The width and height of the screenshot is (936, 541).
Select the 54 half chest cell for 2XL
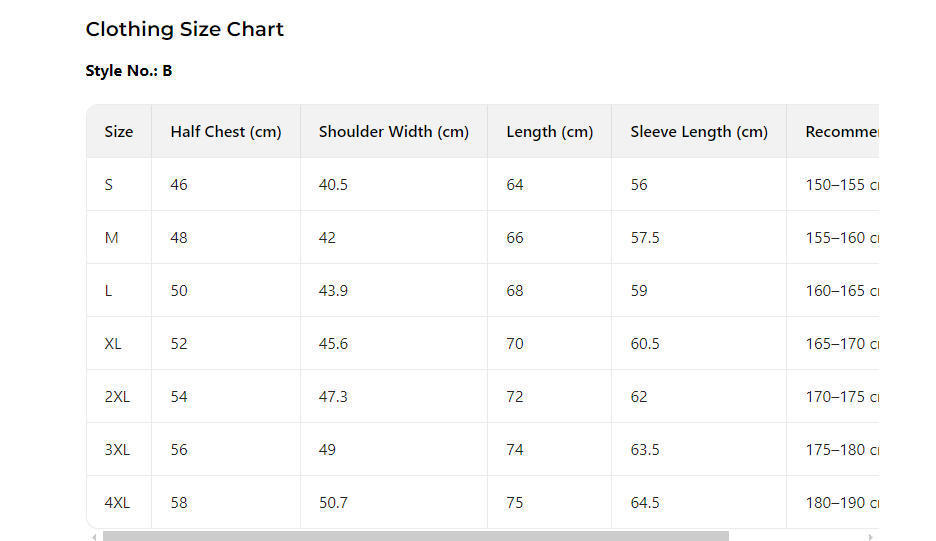179,397
